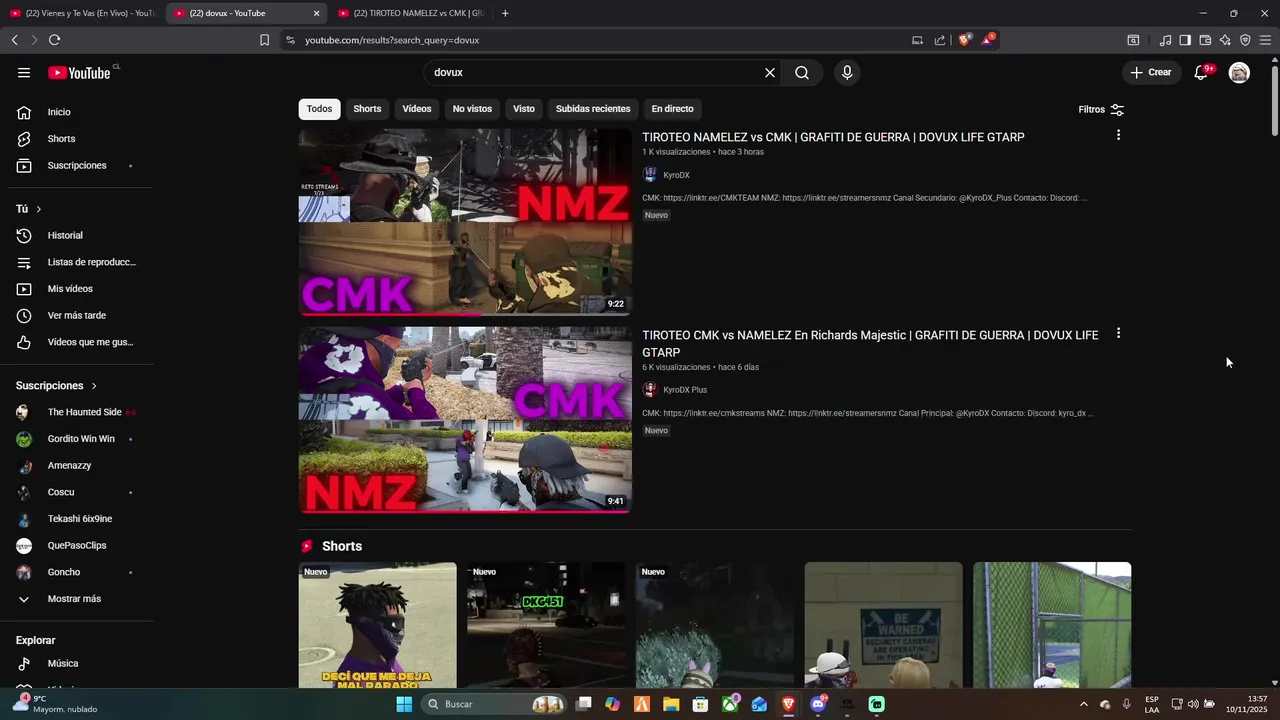The height and width of the screenshot is (720, 1280).
Task: Open Filtros search filter options
Action: click(x=1101, y=109)
